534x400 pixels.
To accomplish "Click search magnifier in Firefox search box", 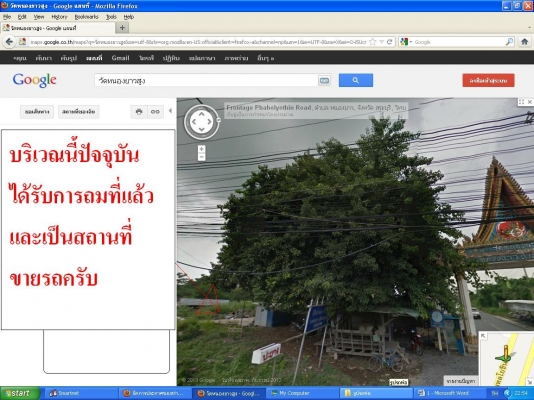I will (509, 42).
